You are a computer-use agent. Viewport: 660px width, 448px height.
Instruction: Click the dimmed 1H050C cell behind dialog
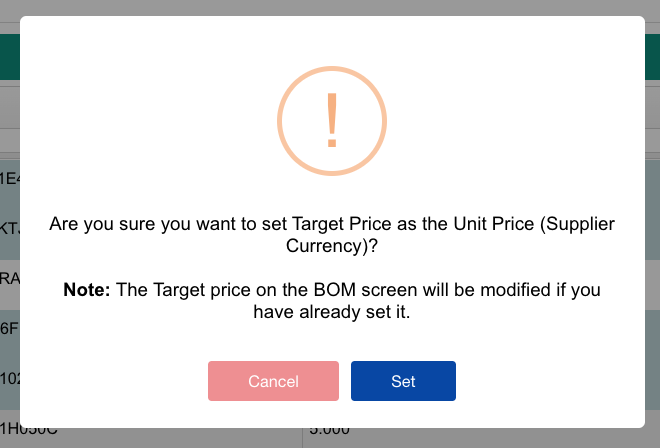tap(29, 430)
